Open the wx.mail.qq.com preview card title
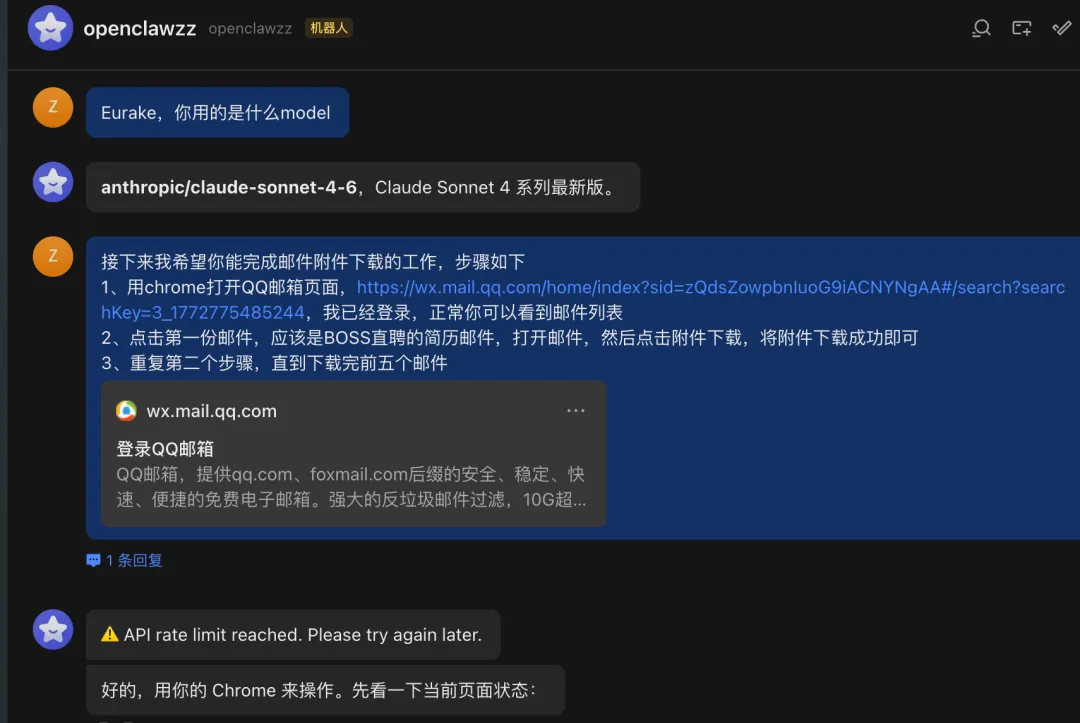Image resolution: width=1080 pixels, height=723 pixels. click(x=211, y=411)
